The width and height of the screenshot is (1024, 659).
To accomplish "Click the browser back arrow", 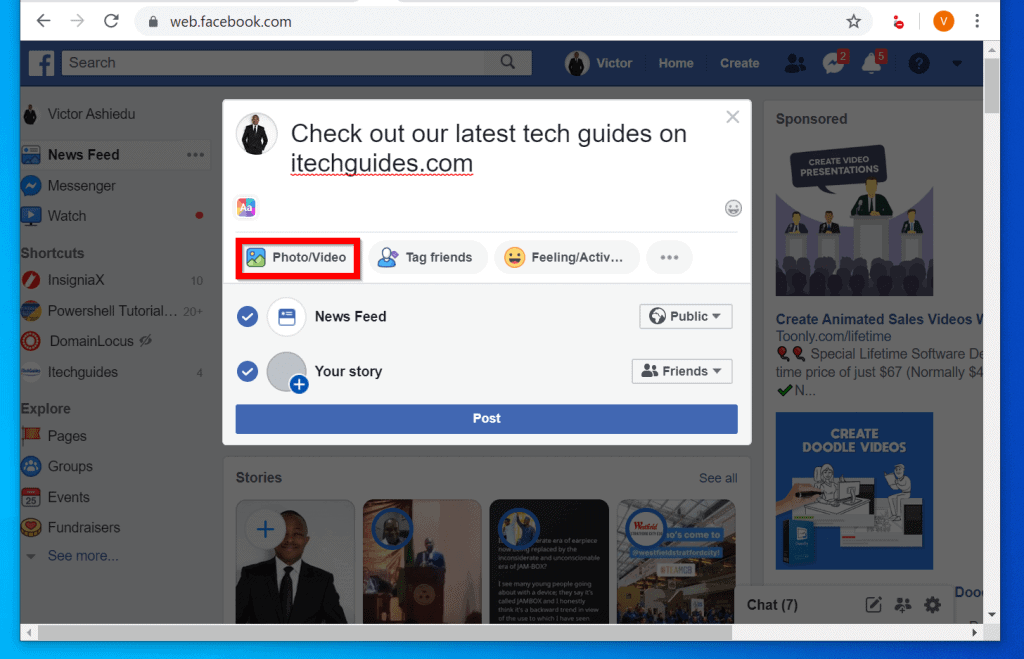I will (x=43, y=22).
